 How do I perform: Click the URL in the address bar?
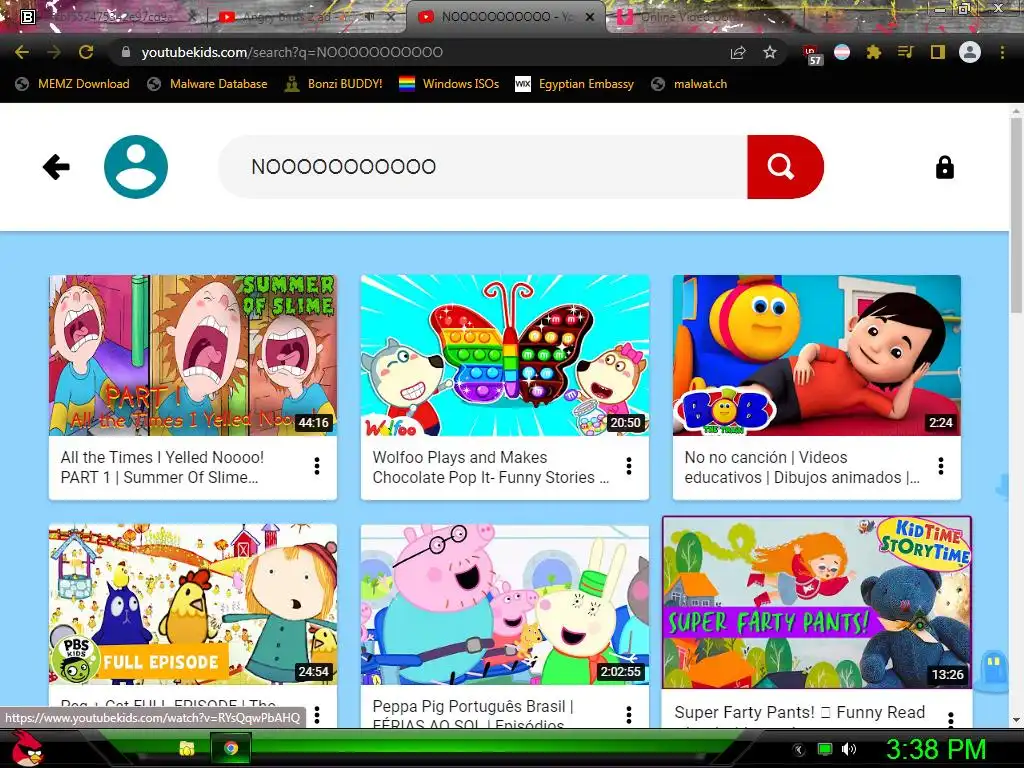pyautogui.click(x=292, y=52)
